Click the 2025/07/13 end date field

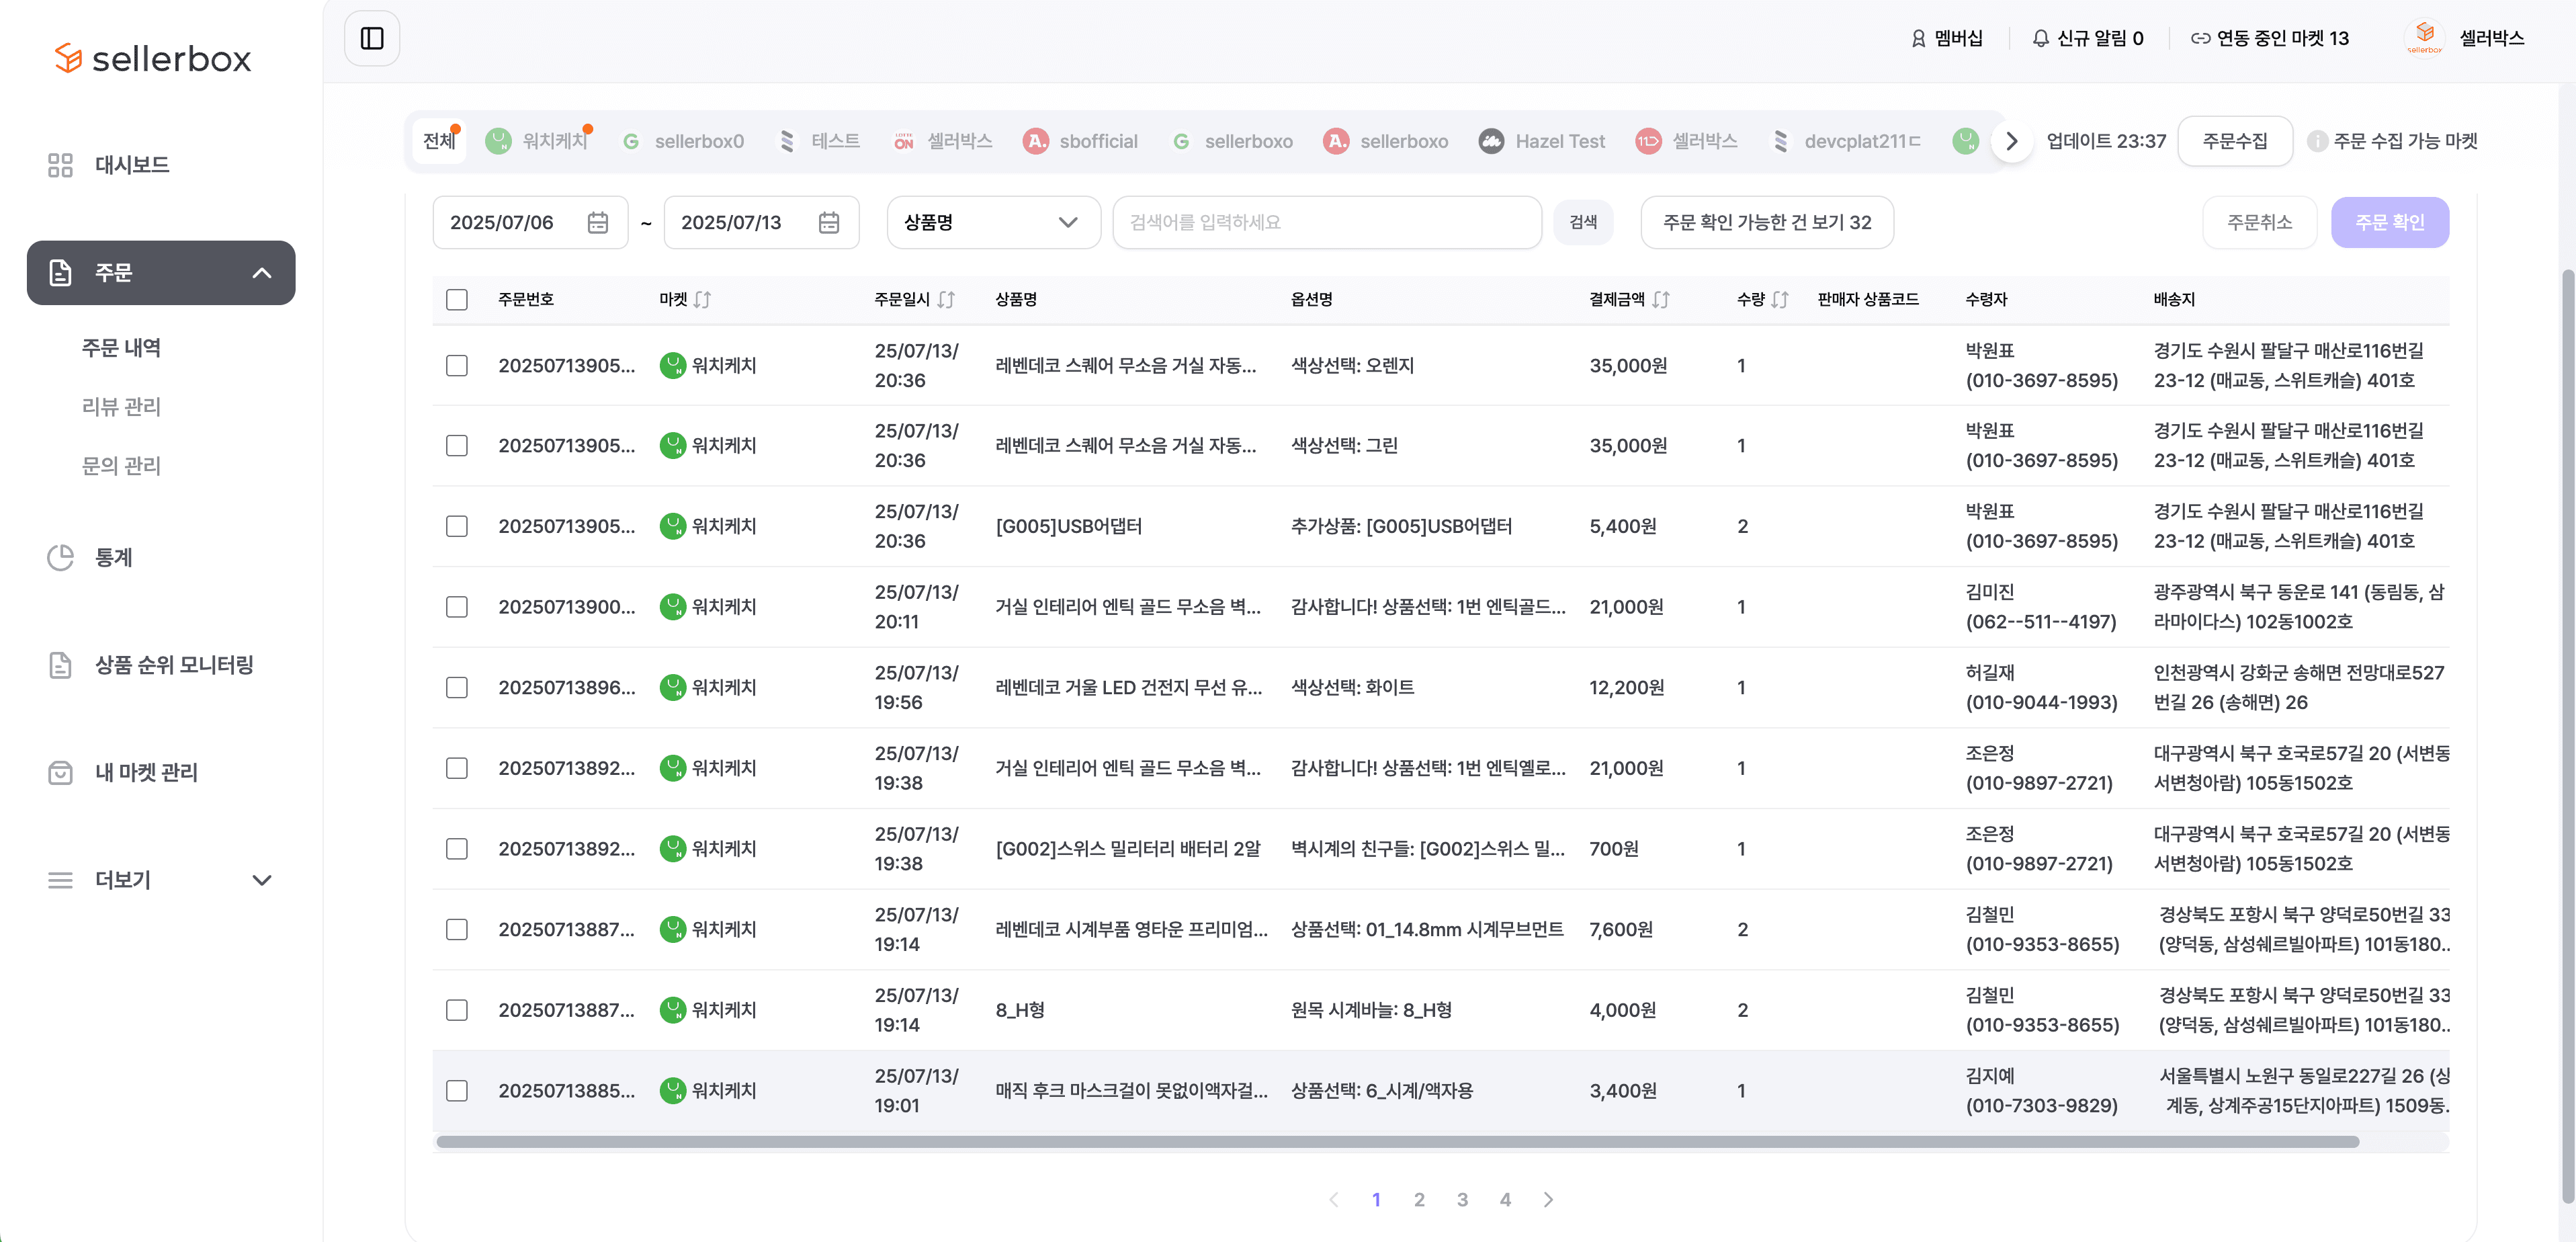[x=761, y=222]
